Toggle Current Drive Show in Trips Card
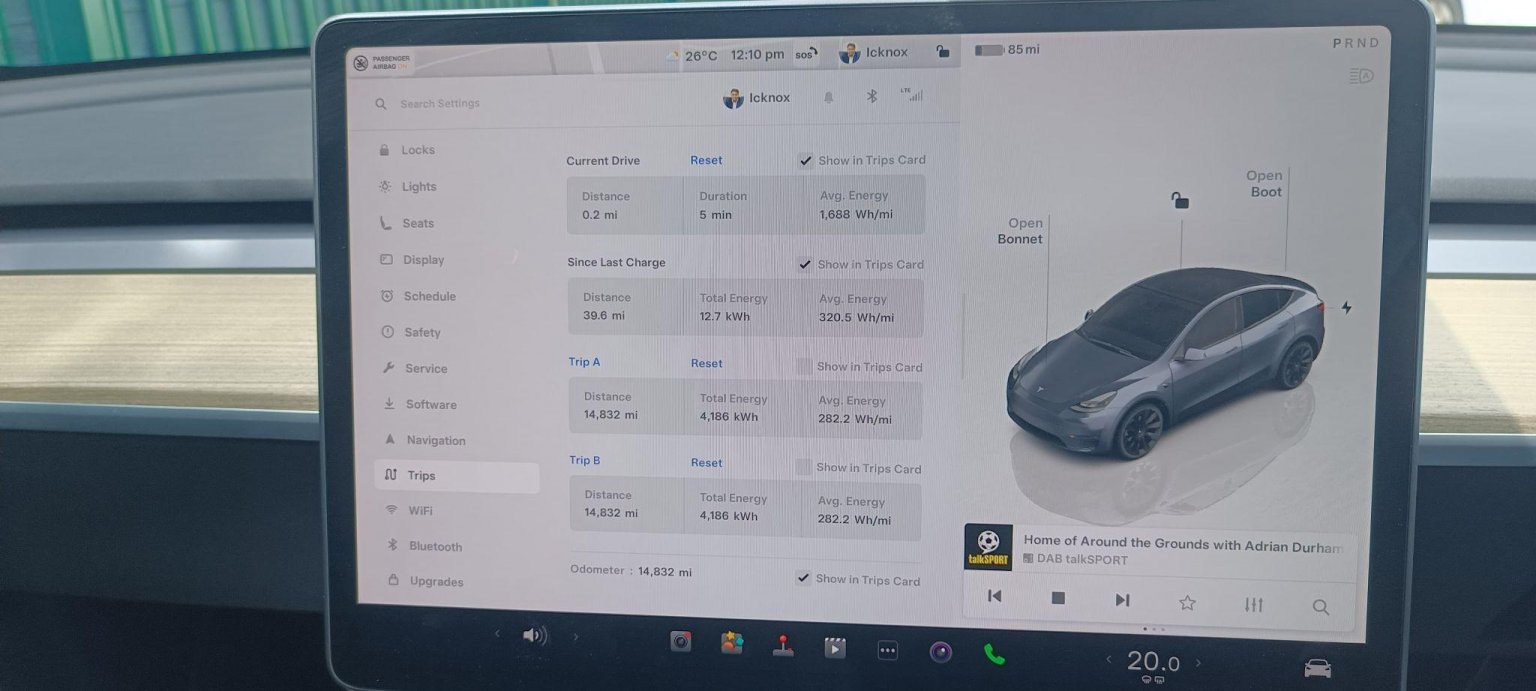 [x=806, y=160]
